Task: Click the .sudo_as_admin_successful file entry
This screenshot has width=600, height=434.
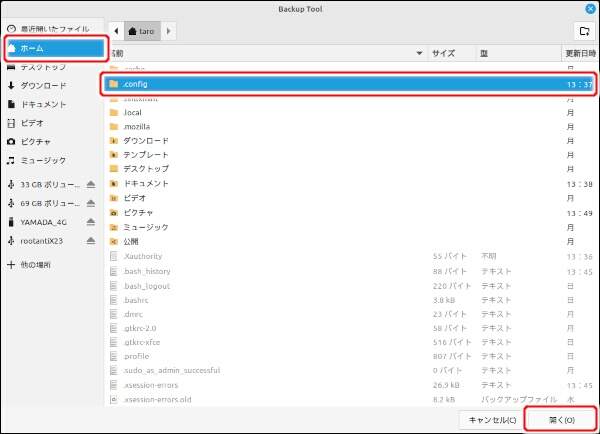Action: (x=349, y=370)
